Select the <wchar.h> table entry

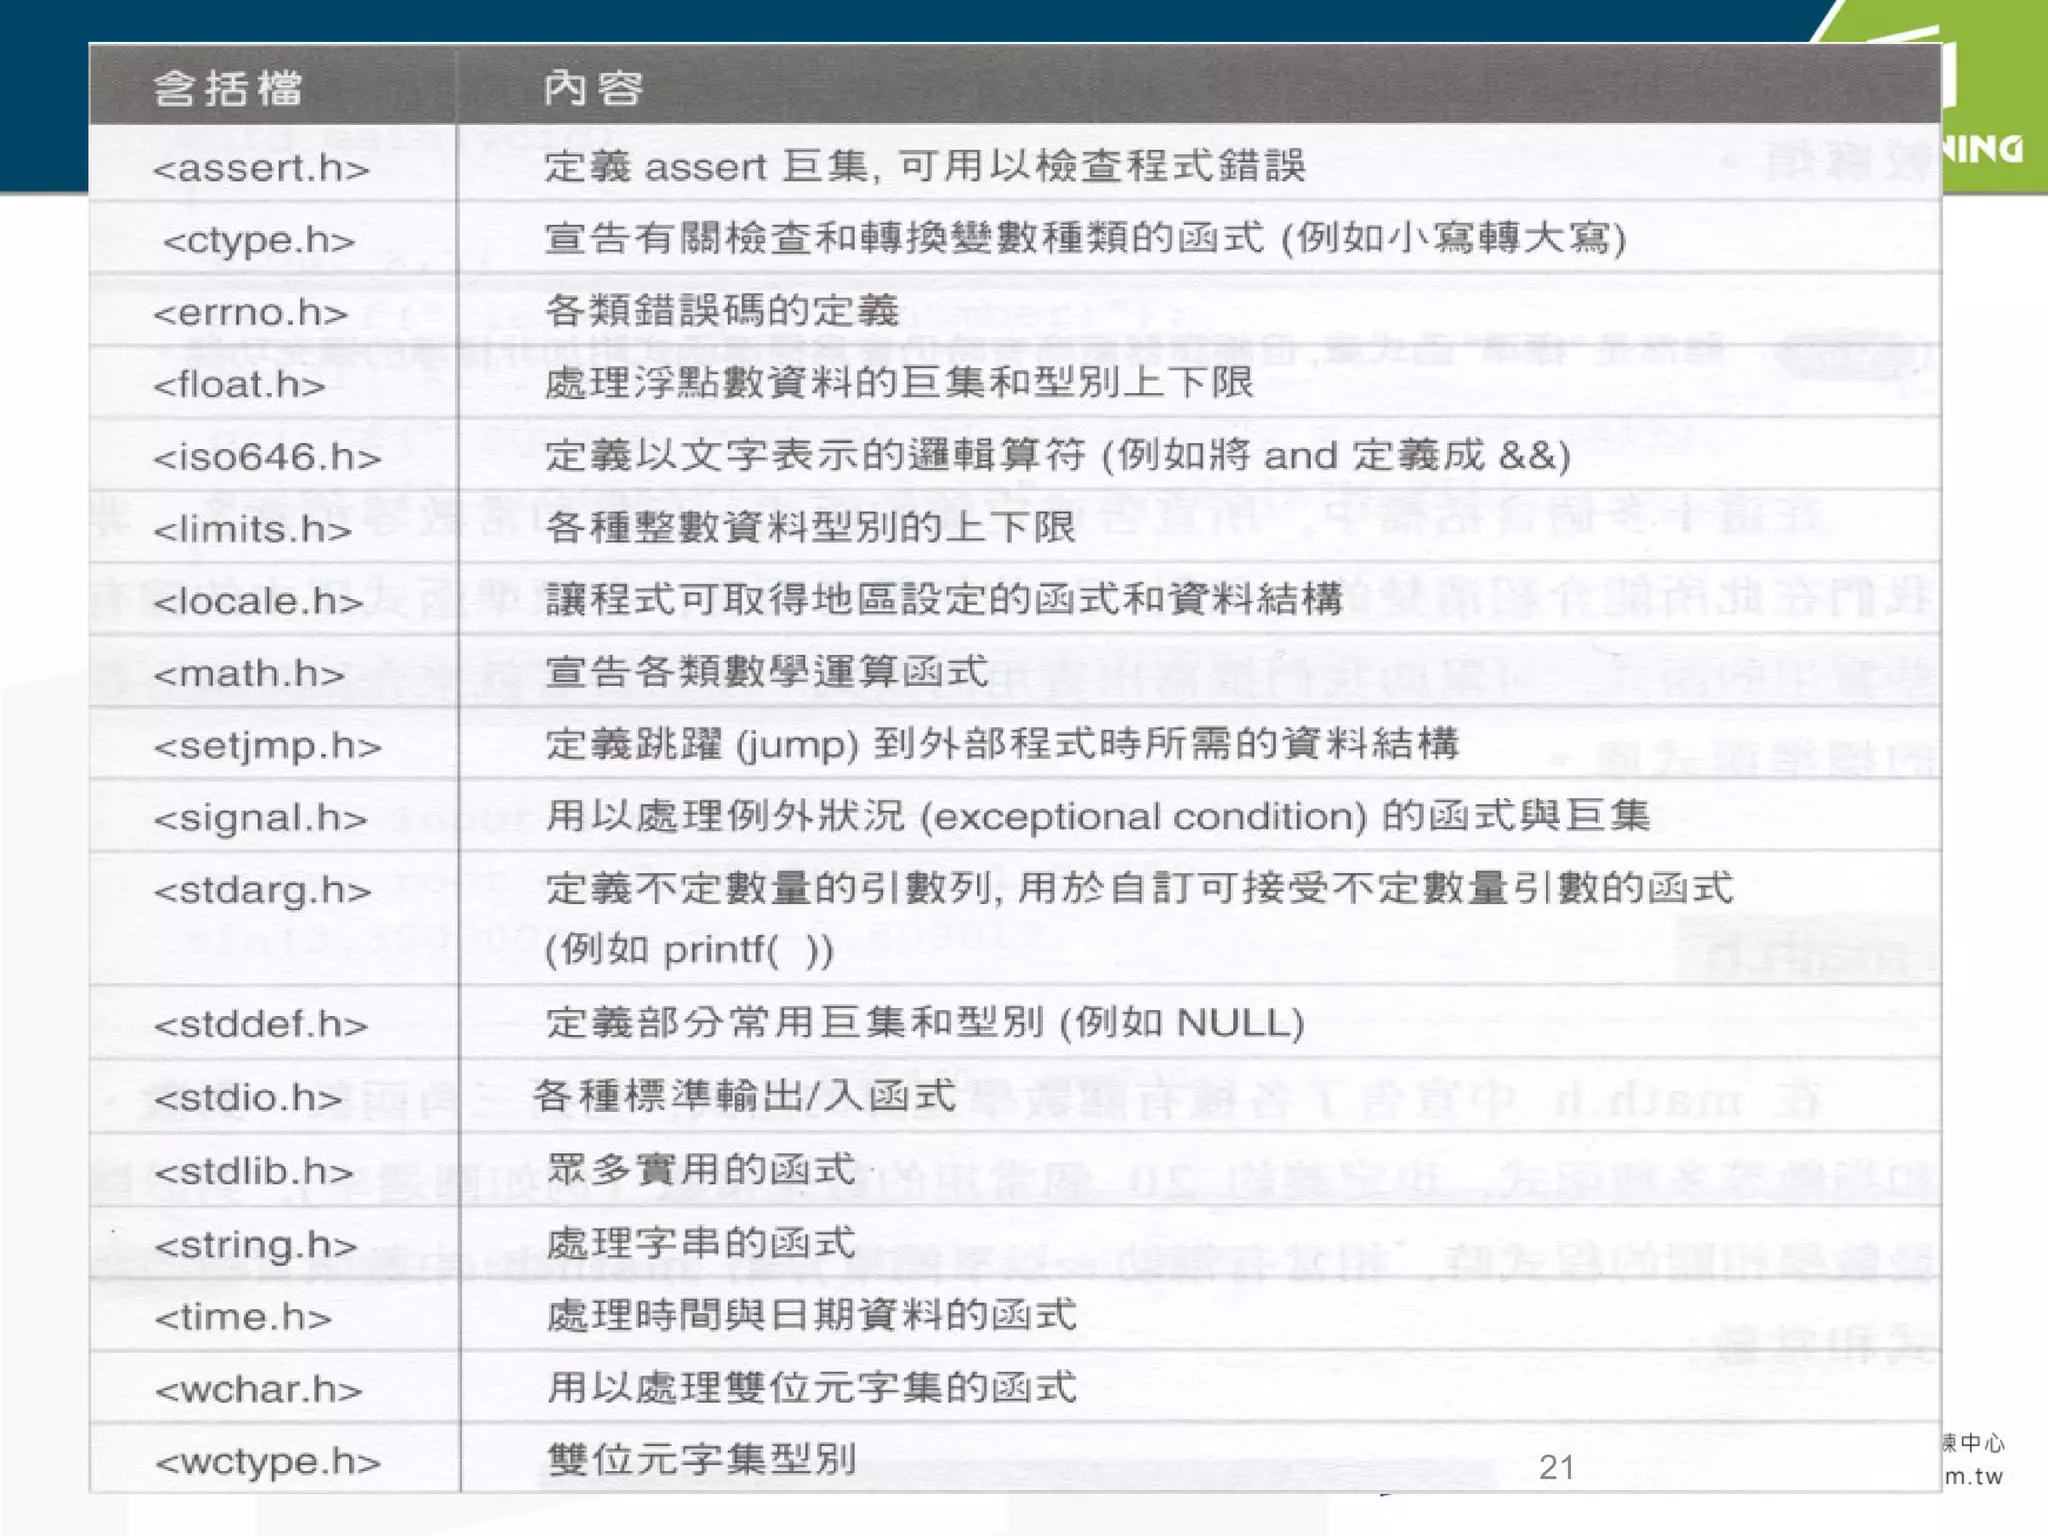tap(258, 1390)
